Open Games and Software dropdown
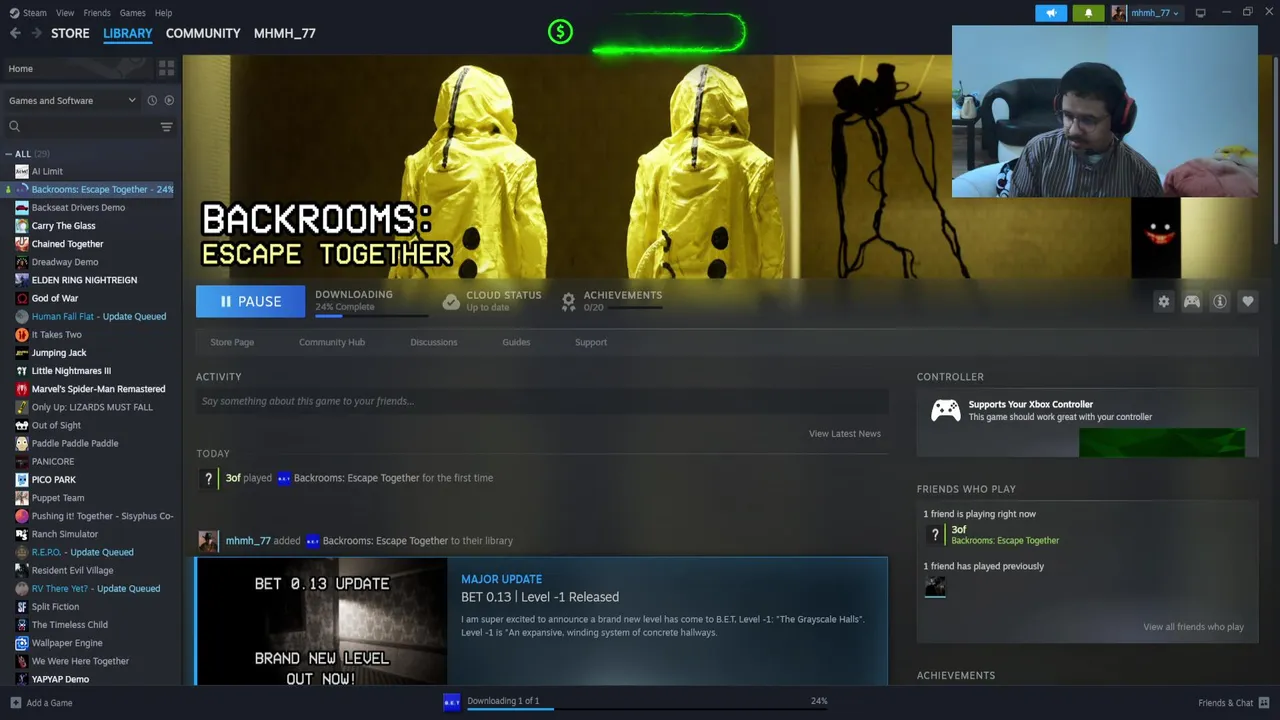 point(72,100)
